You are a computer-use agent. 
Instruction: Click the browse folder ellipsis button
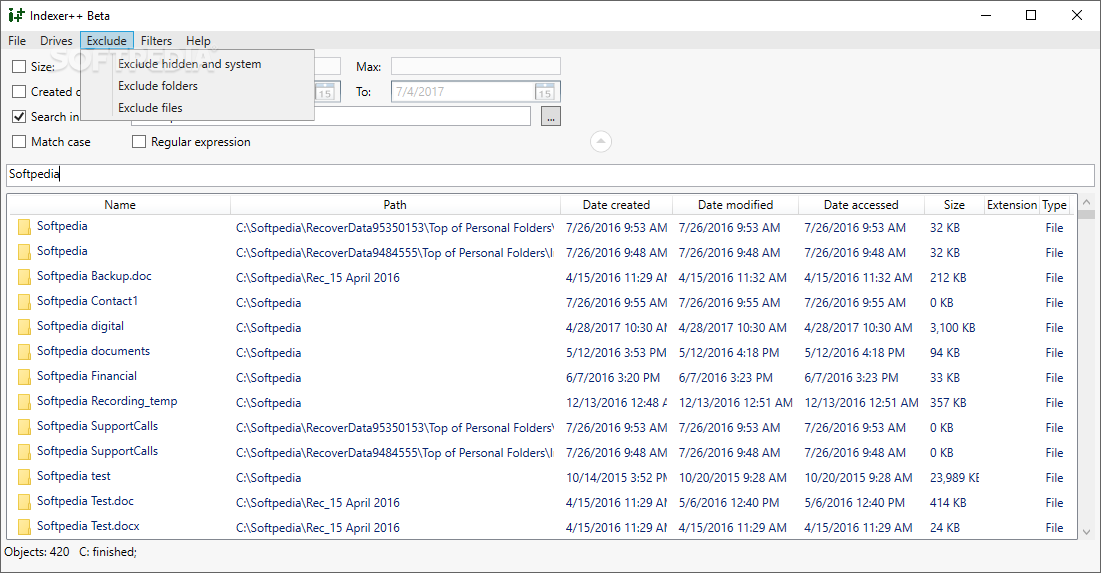[x=550, y=117]
